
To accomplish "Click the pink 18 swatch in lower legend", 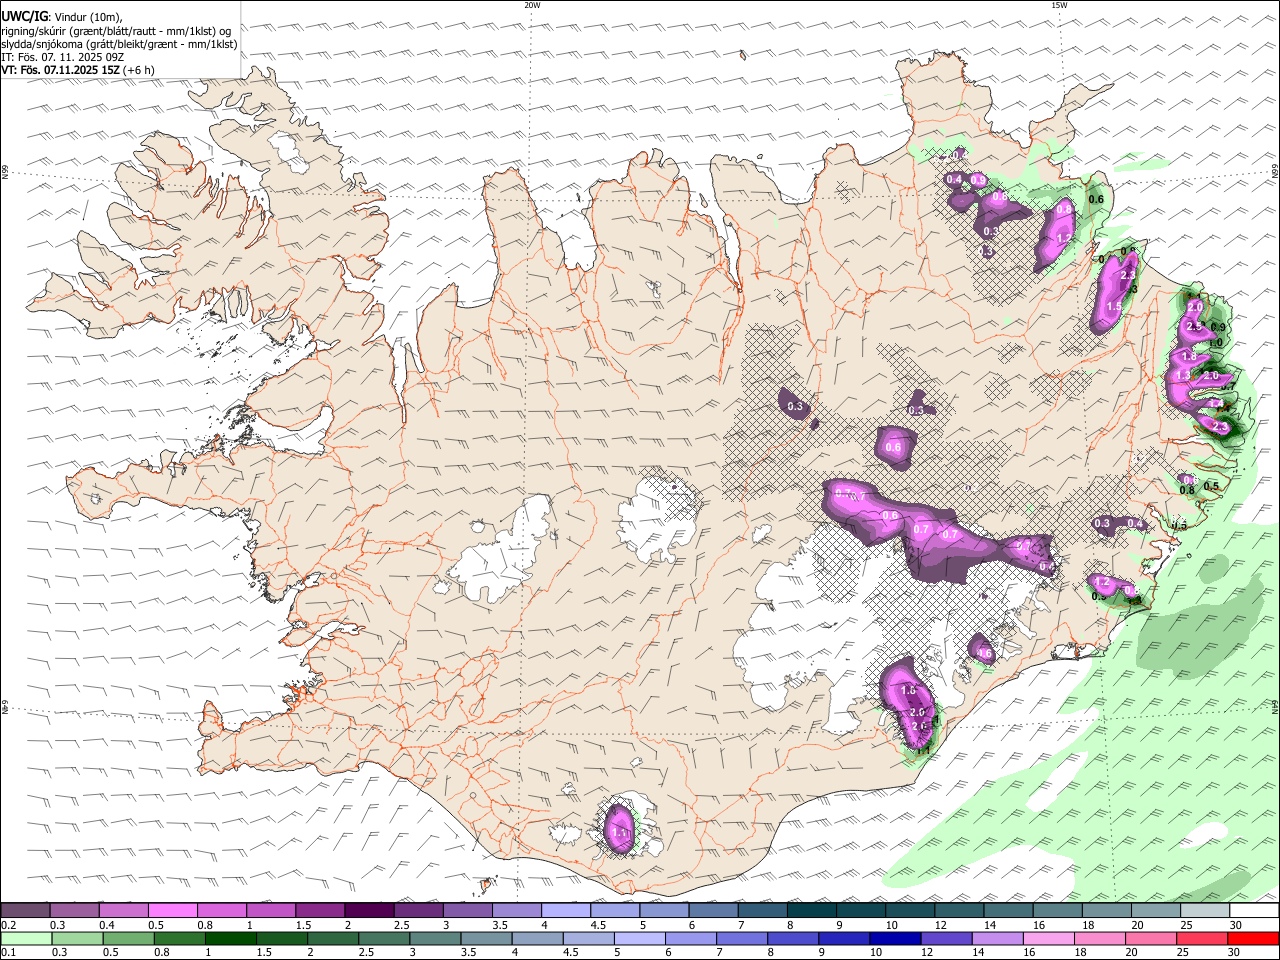I will pyautogui.click(x=1099, y=938).
